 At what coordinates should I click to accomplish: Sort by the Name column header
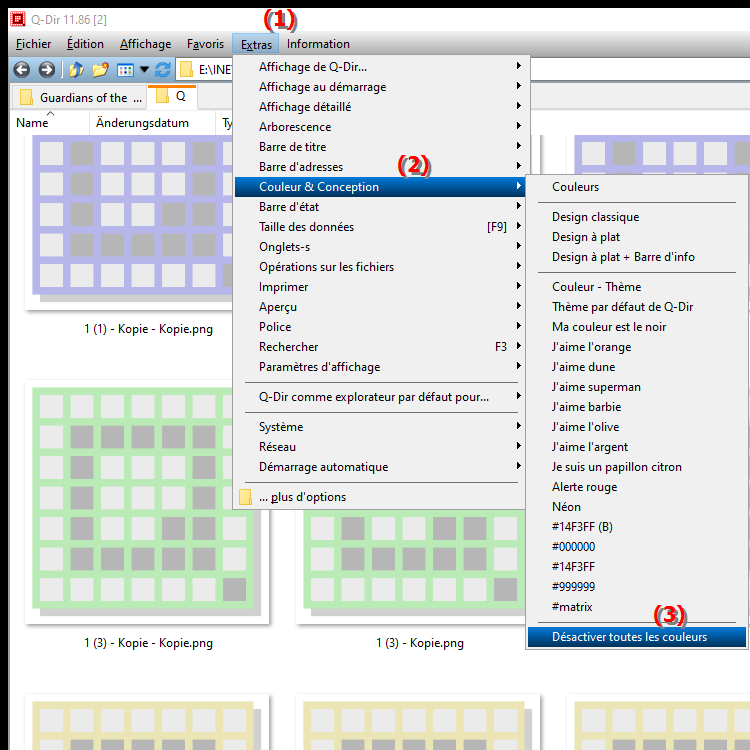coord(50,123)
